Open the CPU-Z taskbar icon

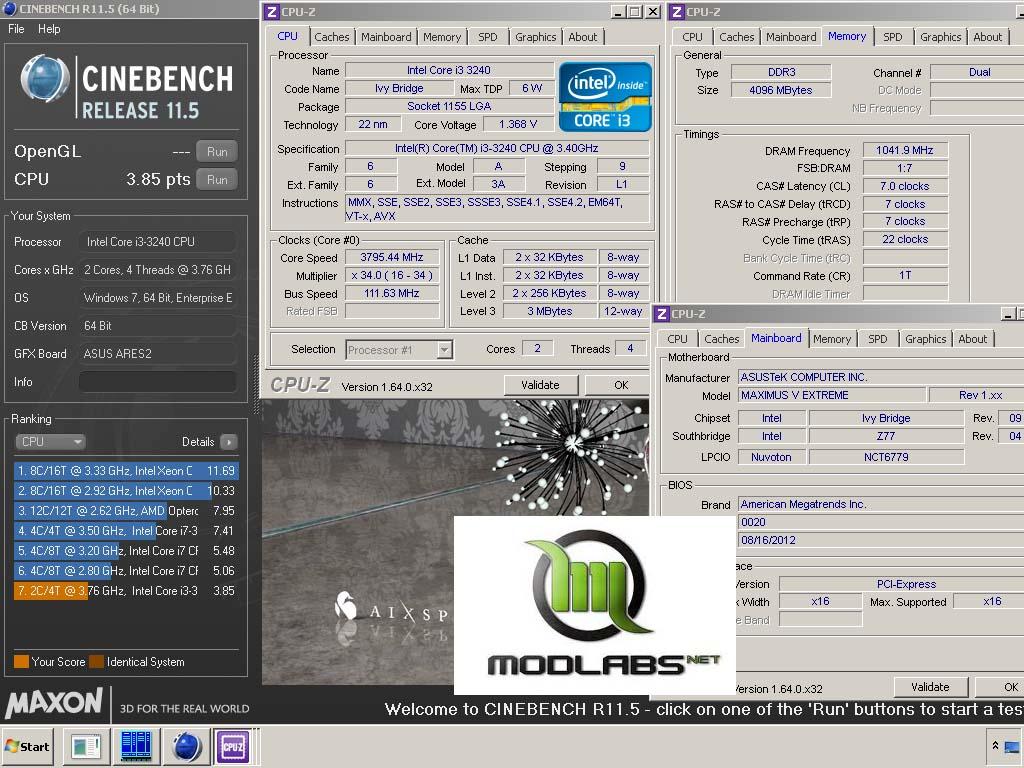click(233, 746)
